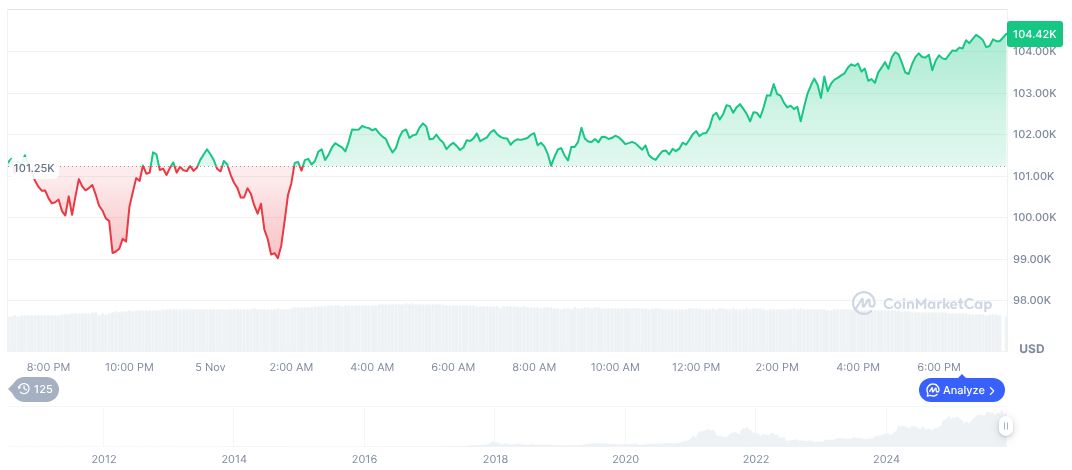Open the Analyze button
The image size is (1072, 470).
tap(962, 390)
